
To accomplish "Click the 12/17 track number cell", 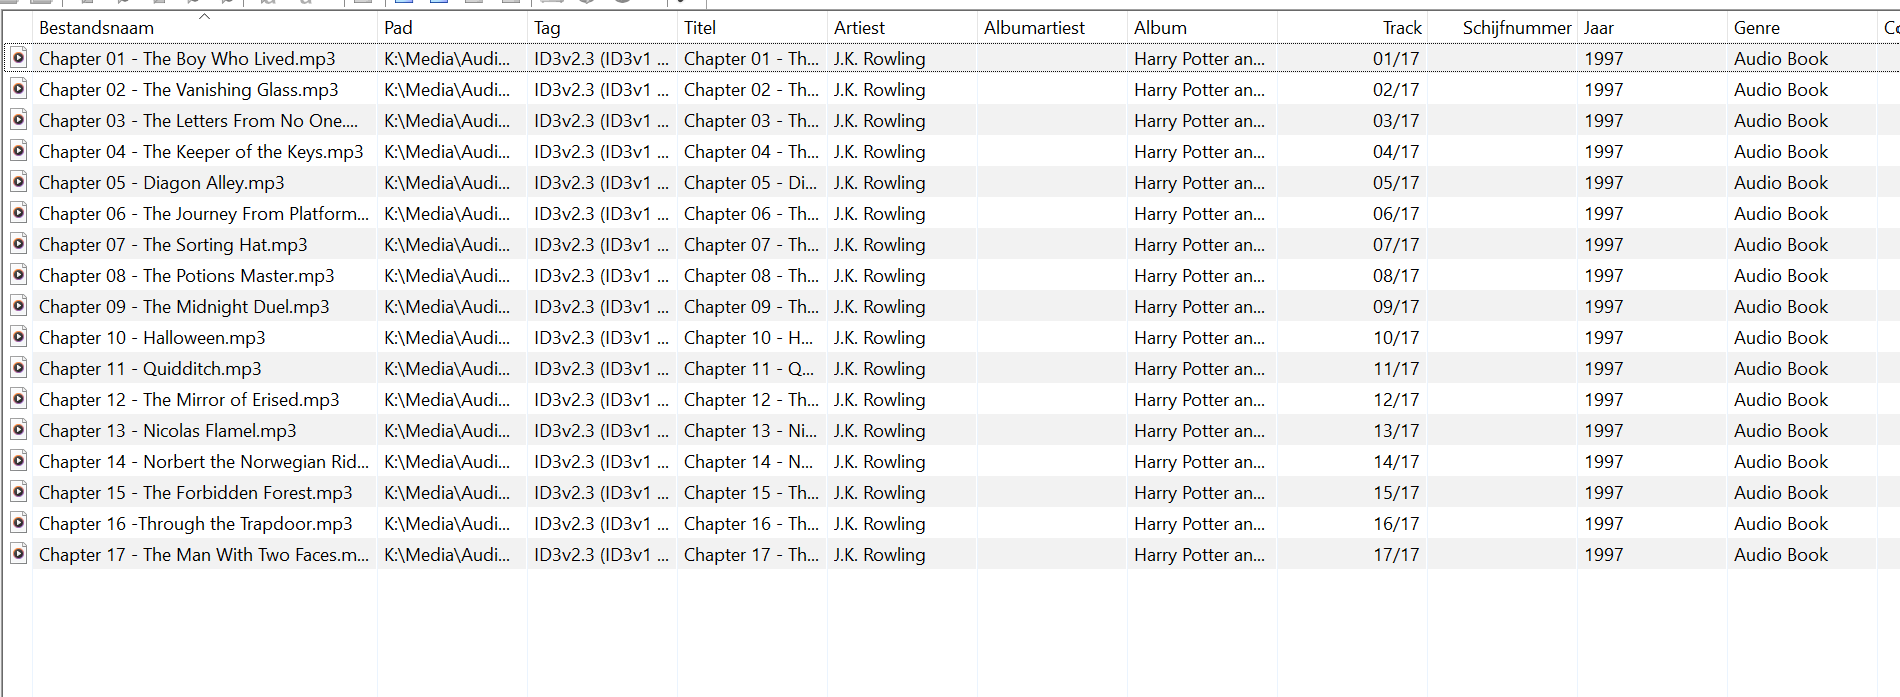I will tap(1396, 400).
